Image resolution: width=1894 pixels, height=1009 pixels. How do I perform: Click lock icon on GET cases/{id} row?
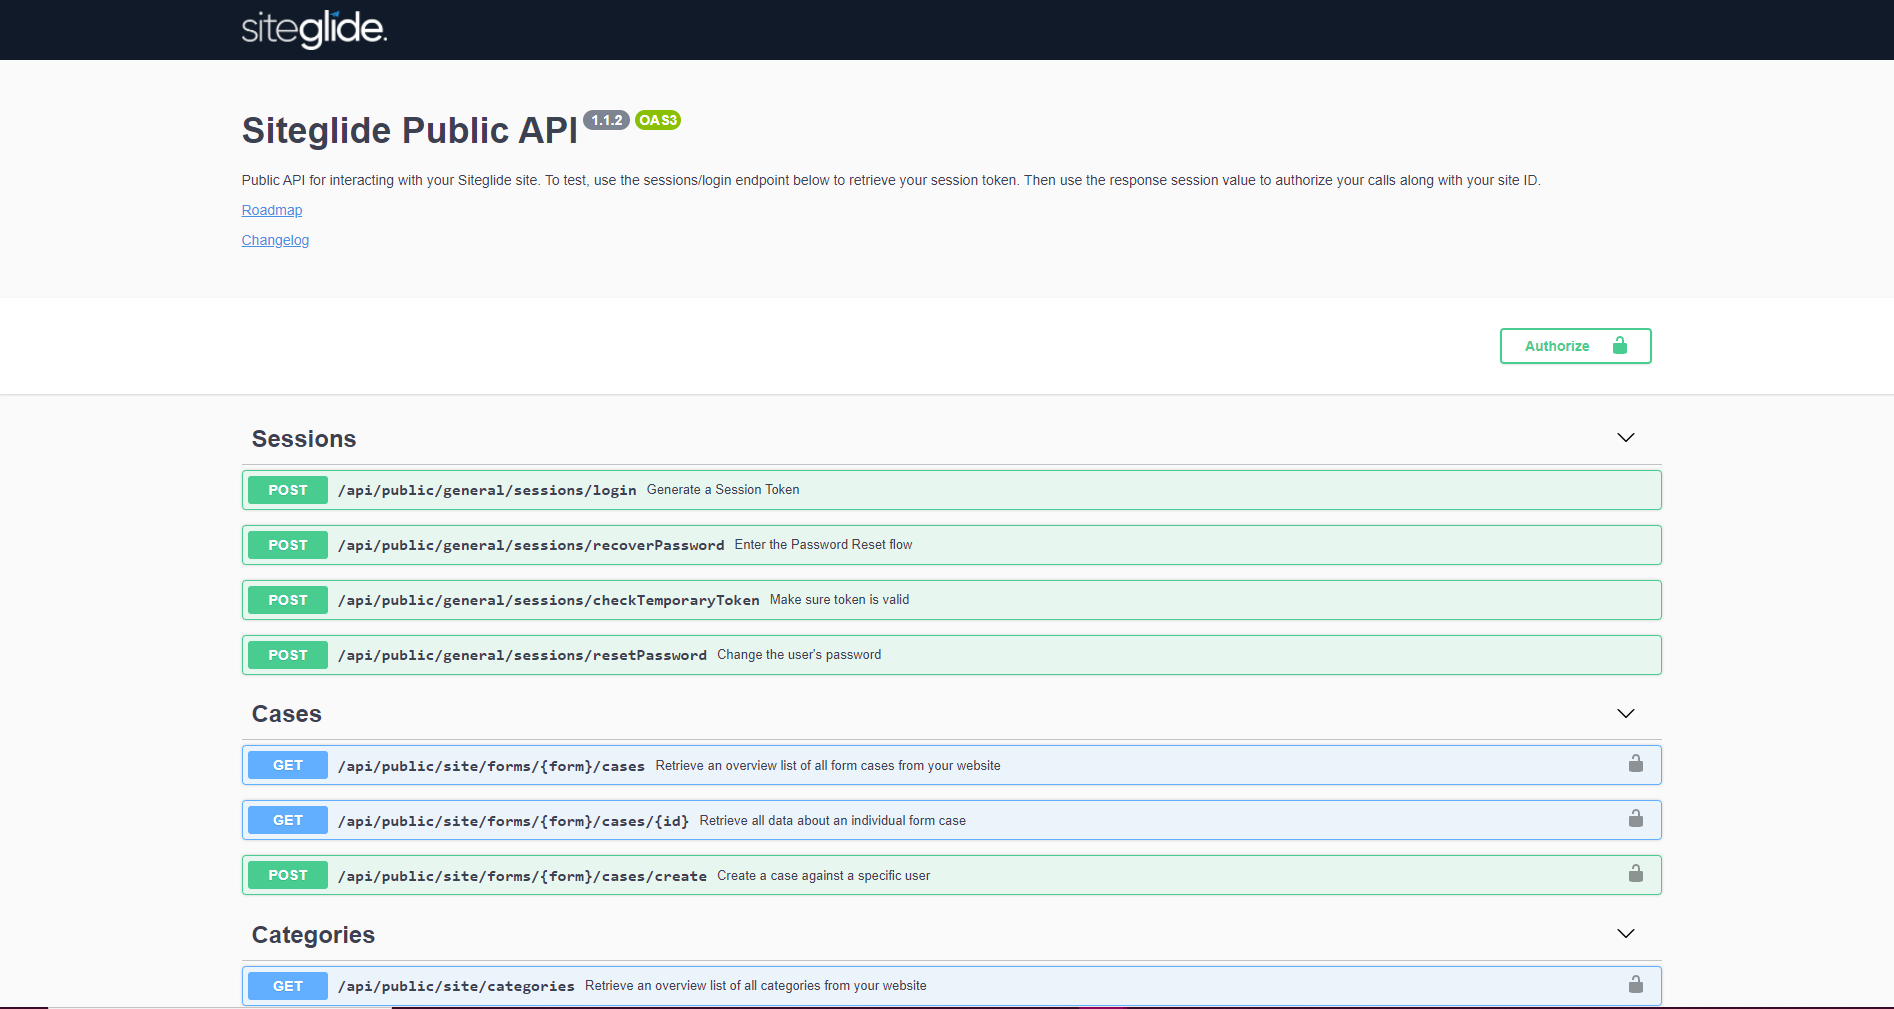(x=1636, y=819)
